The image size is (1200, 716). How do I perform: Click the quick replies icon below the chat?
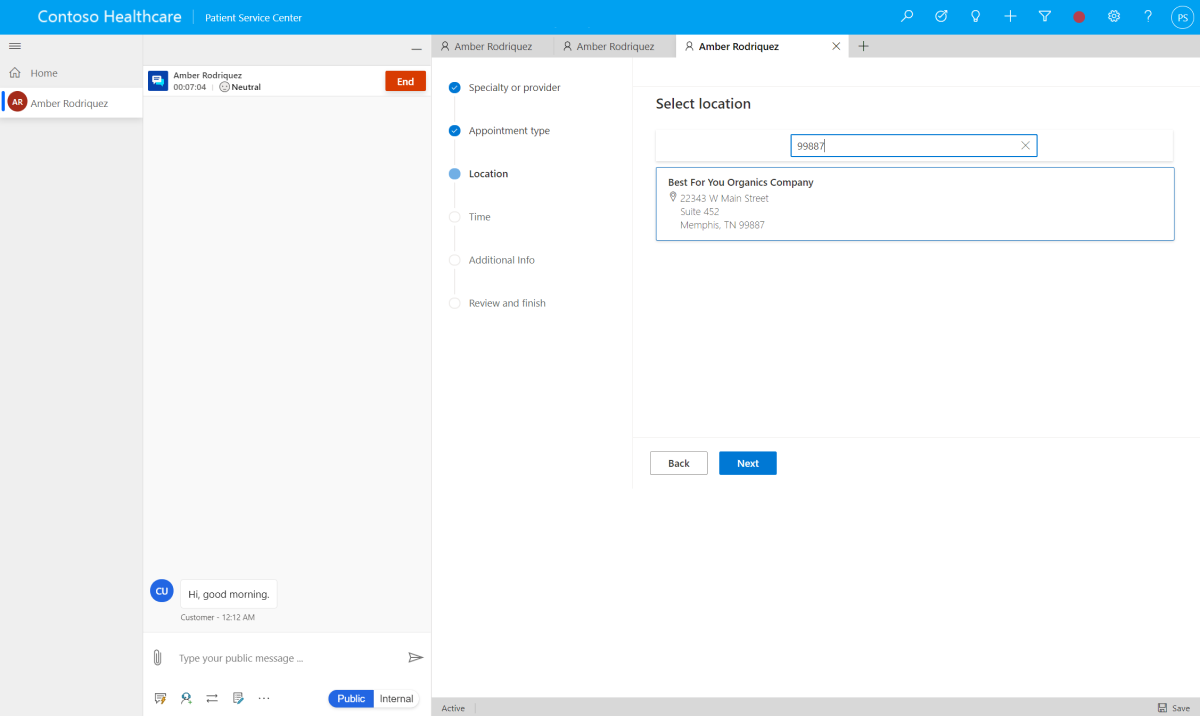click(160, 698)
